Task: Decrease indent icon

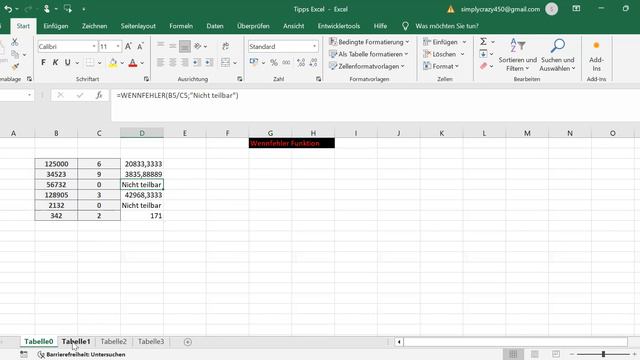Action: tap(197, 62)
